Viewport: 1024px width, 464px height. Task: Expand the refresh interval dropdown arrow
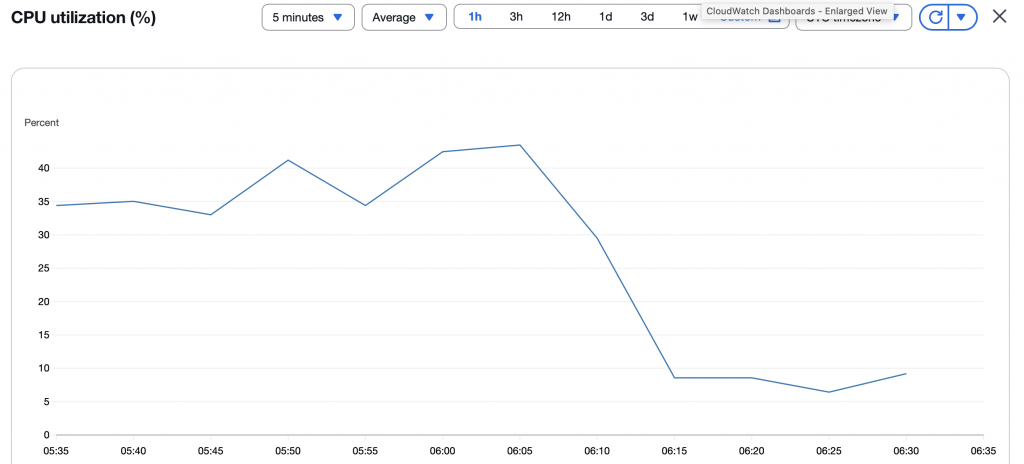961,17
